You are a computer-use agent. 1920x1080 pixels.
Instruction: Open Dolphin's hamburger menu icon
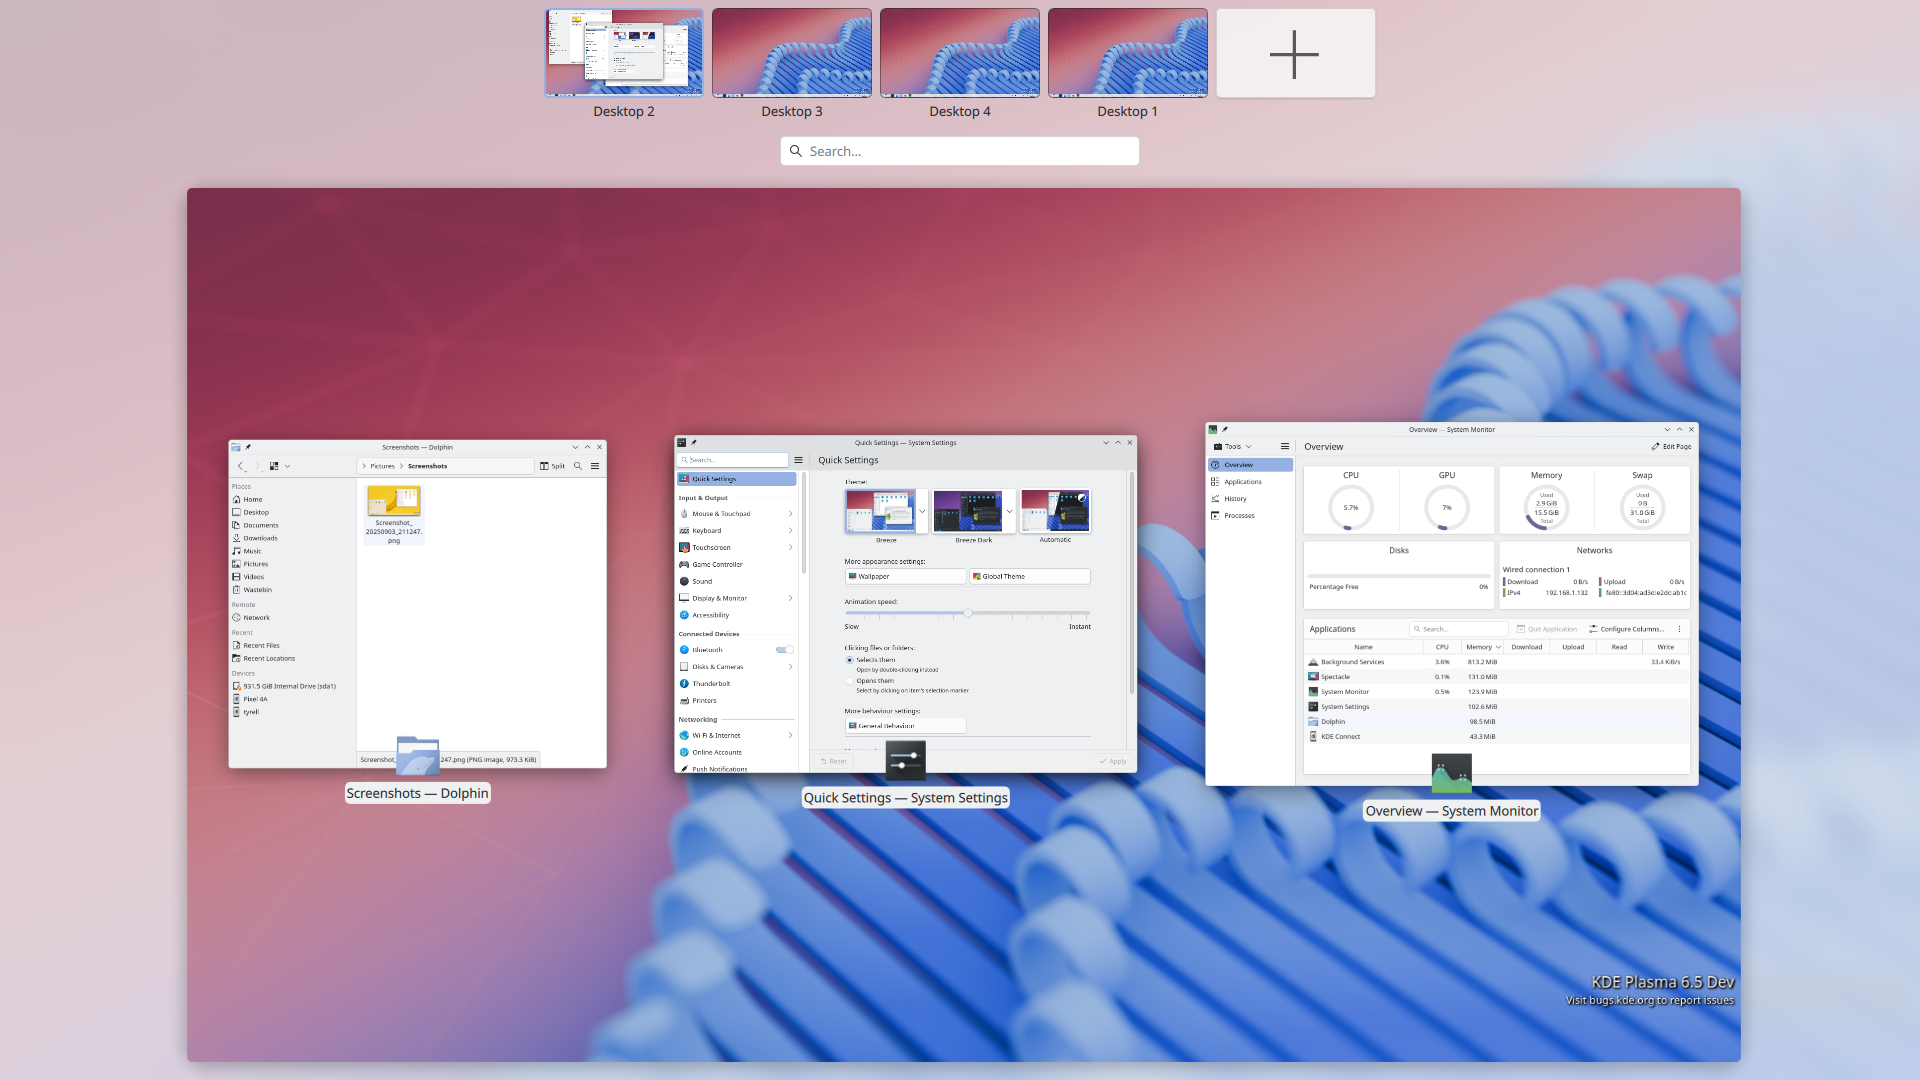(595, 466)
